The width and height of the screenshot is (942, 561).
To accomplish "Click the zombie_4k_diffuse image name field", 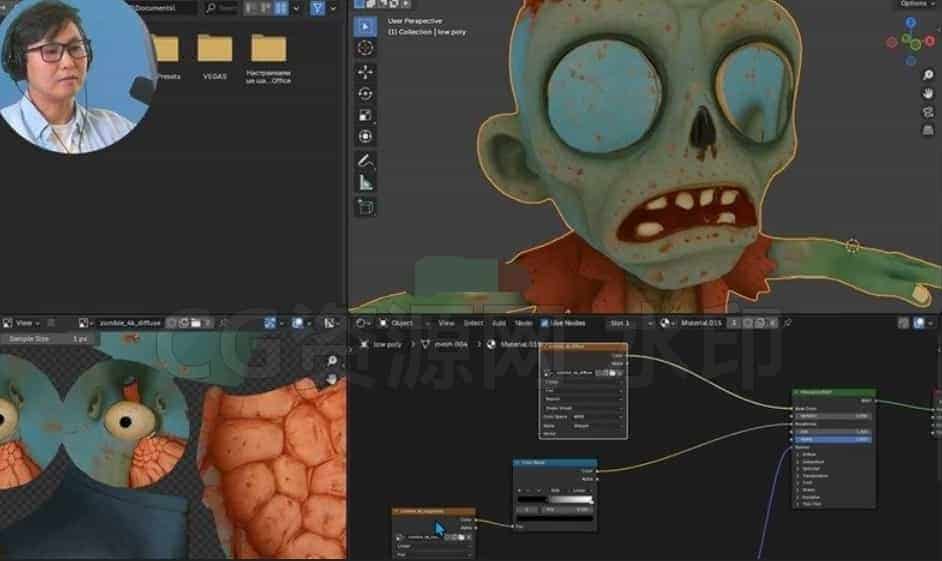I will [129, 323].
